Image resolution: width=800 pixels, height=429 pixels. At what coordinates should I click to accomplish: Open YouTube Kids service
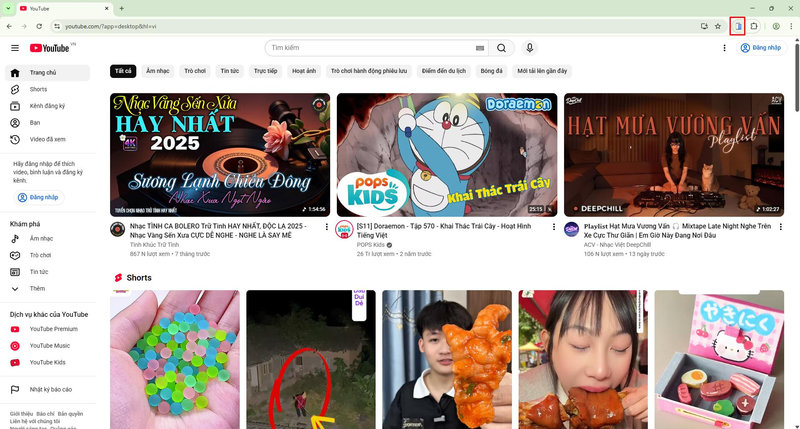47,363
